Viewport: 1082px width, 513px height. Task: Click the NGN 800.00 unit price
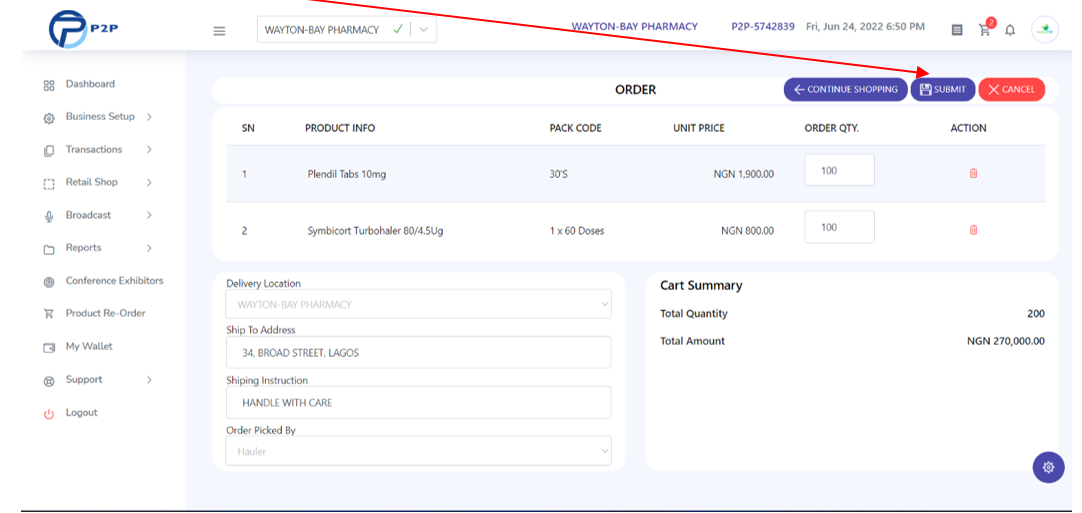(x=747, y=231)
